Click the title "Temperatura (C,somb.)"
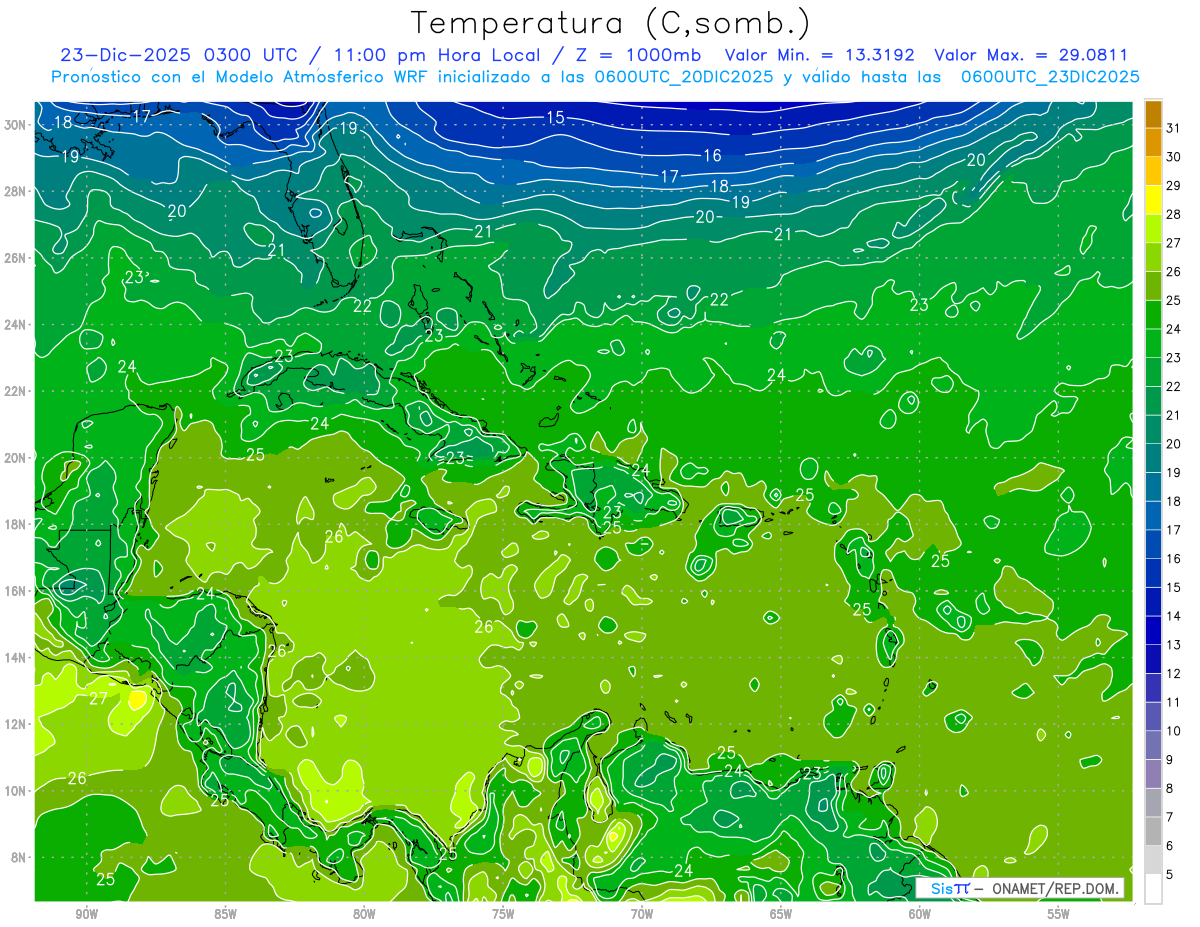Image resolution: width=1200 pixels, height=927 pixels. coord(611,23)
